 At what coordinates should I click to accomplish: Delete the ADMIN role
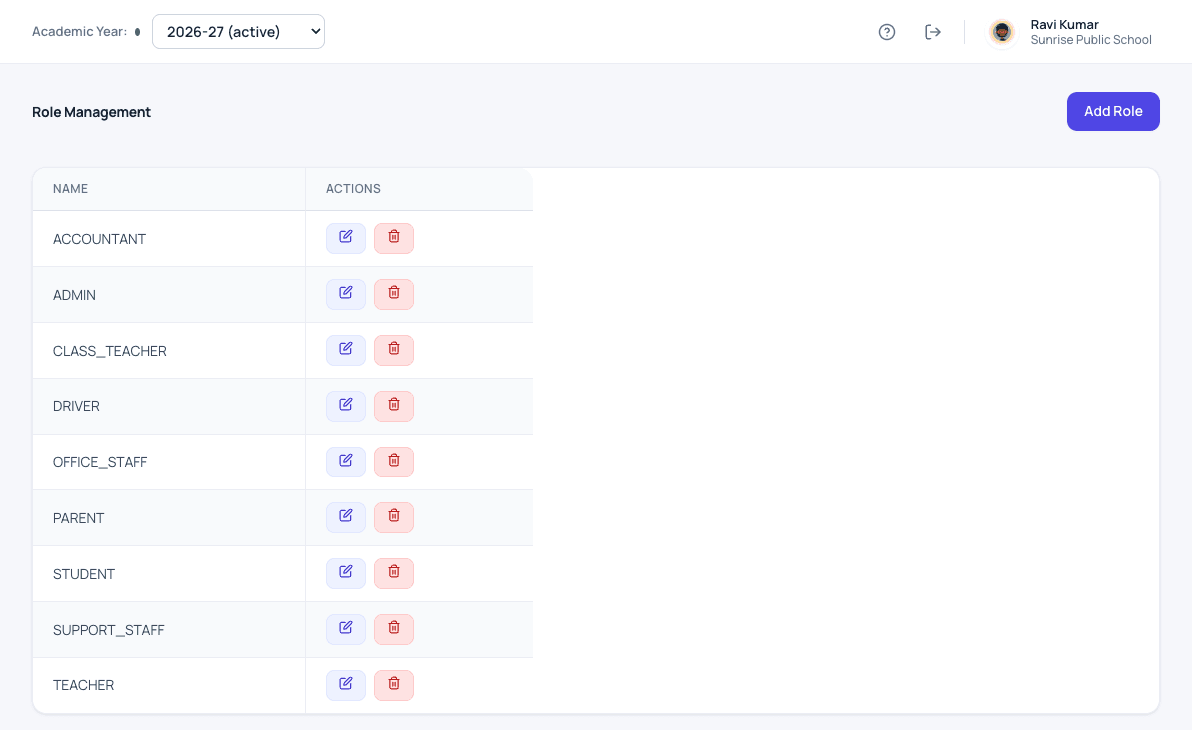[394, 294]
